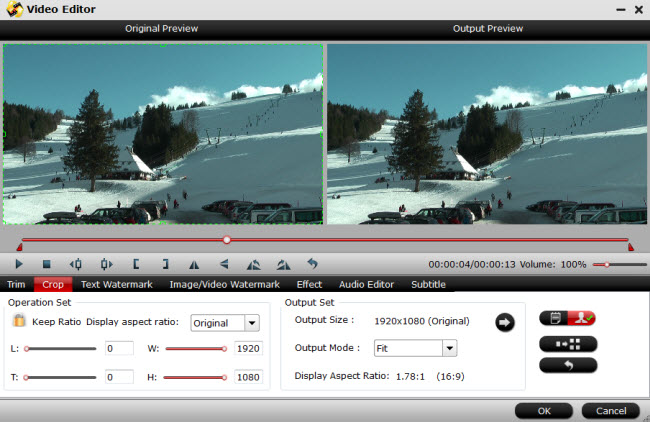Click the '00:00:04/00:00:13' time readout
650x422 pixels.
pyautogui.click(x=472, y=264)
